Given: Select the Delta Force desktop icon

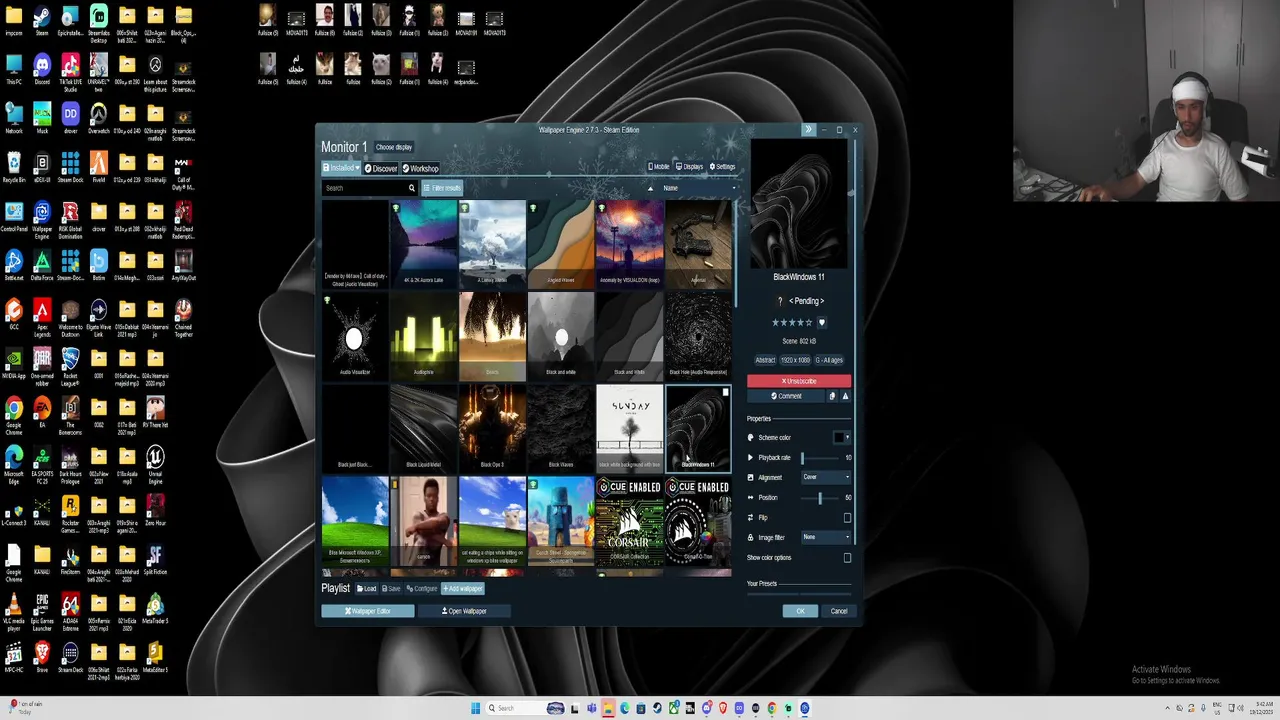Looking at the screenshot, I should [42, 265].
